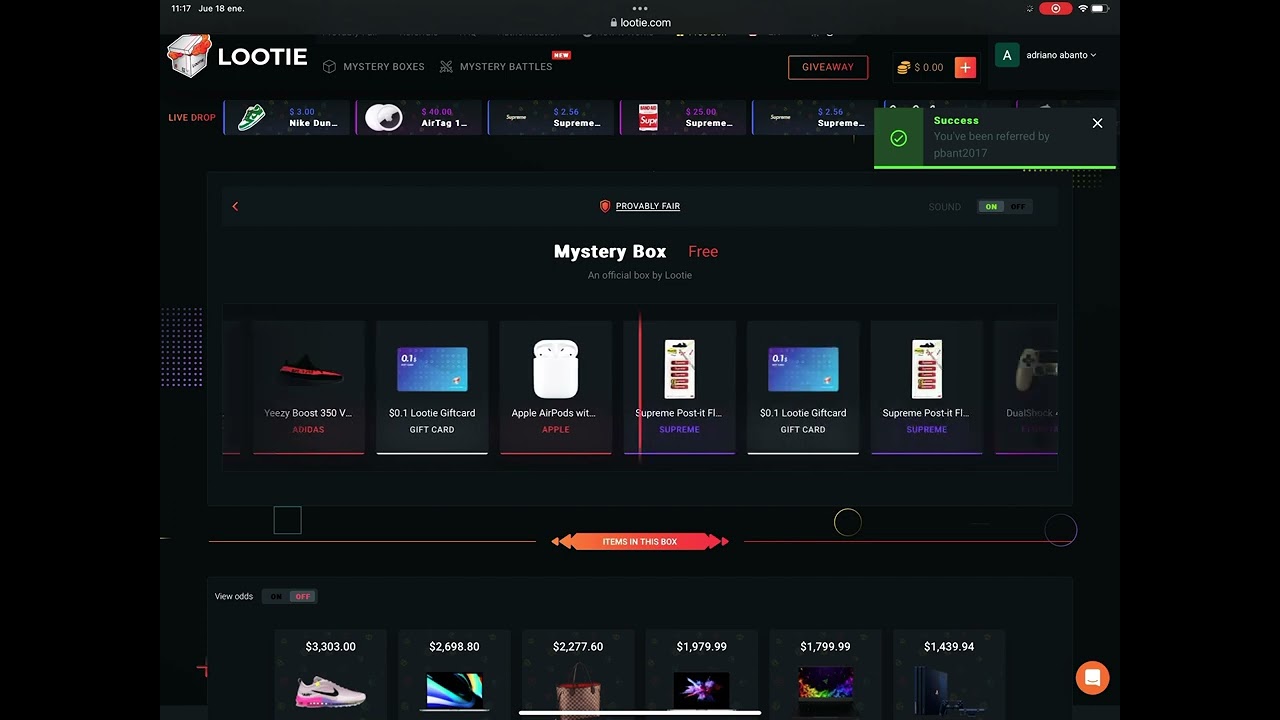Open the Mystery Boxes menu
This screenshot has width=1280, height=720.
pos(373,66)
